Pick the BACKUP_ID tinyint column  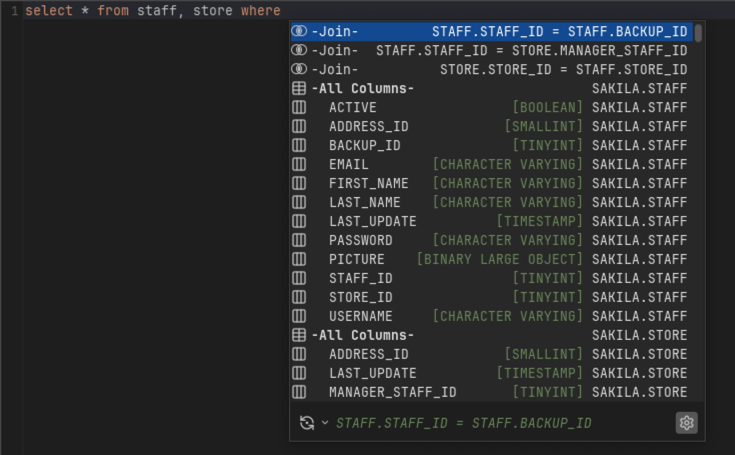point(364,145)
